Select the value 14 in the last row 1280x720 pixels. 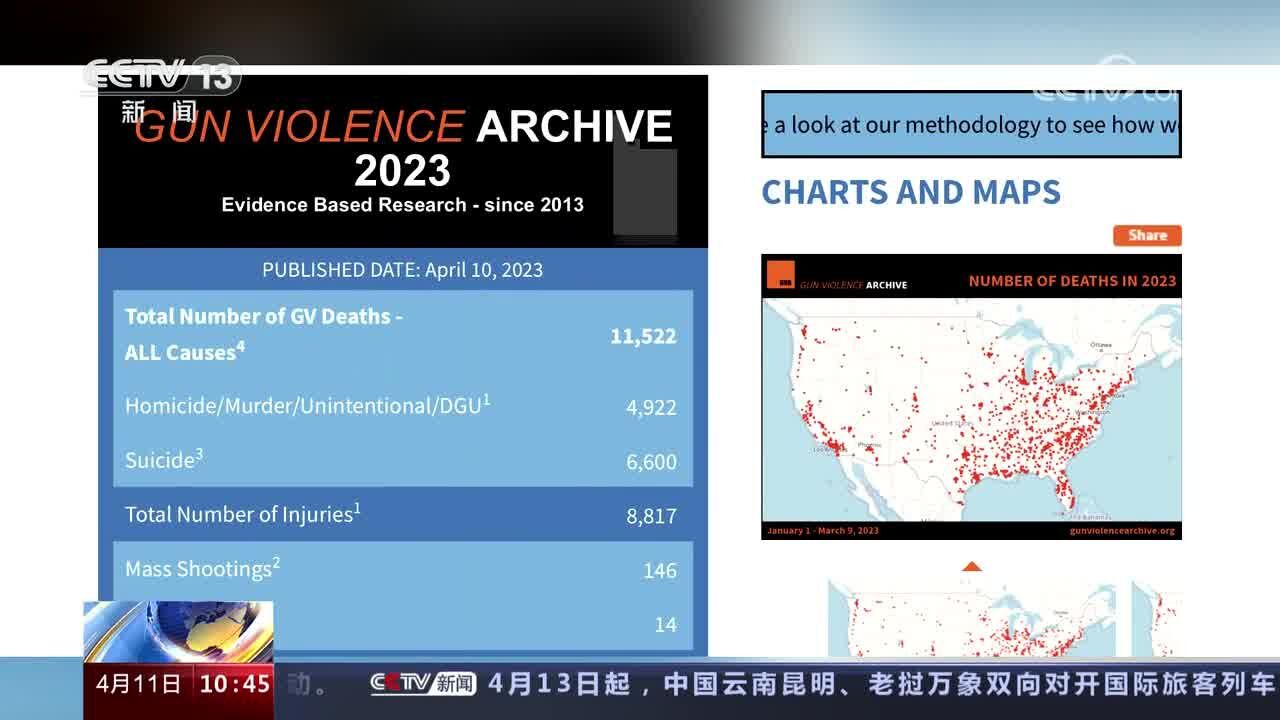click(x=665, y=624)
